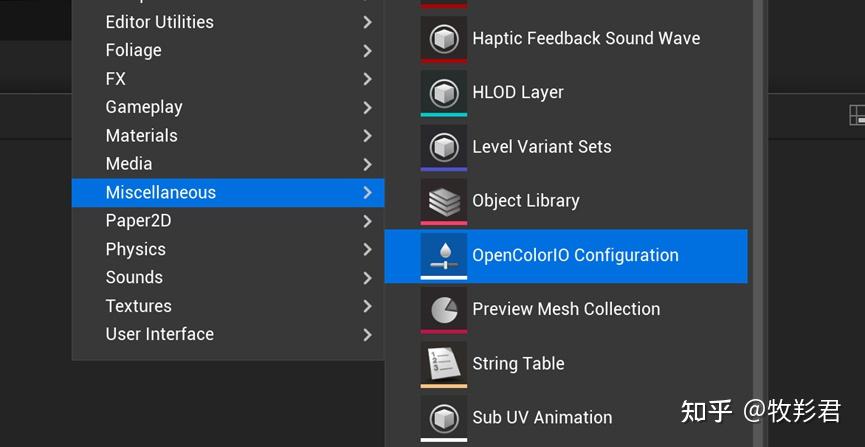The height and width of the screenshot is (447, 865).
Task: Click the Object Library stacked-layers icon
Action: coord(443,200)
